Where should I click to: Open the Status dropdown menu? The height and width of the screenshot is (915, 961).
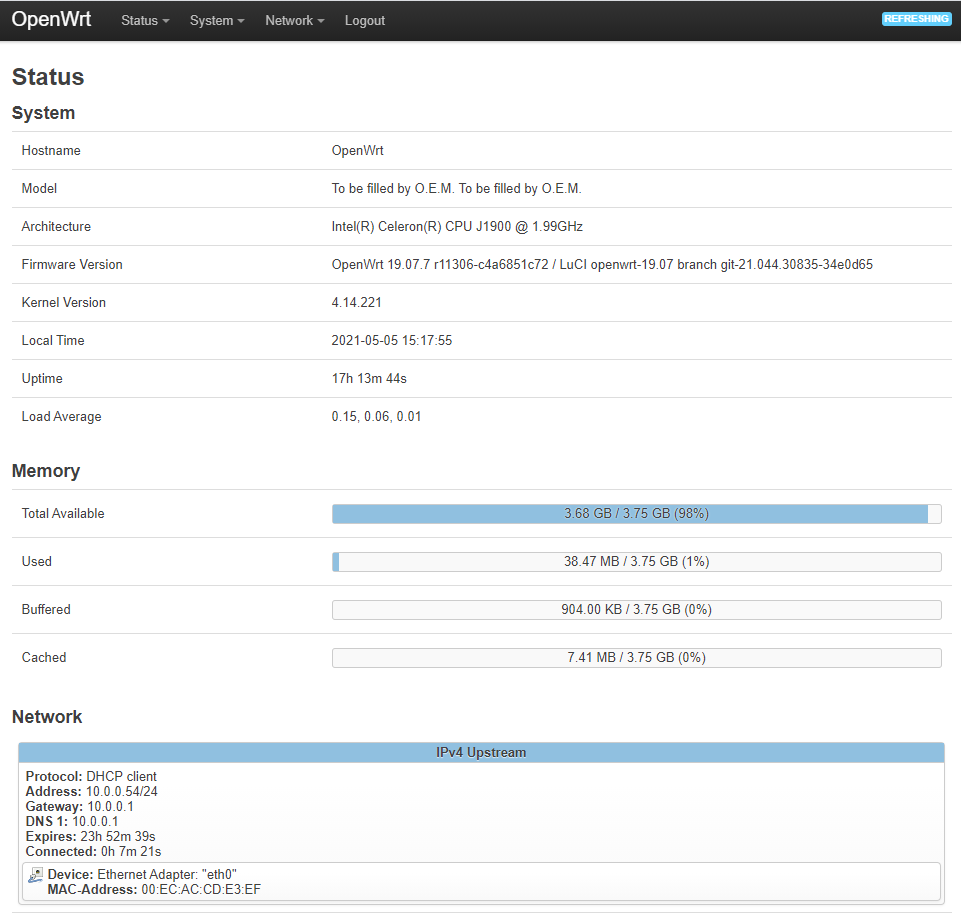(x=145, y=21)
